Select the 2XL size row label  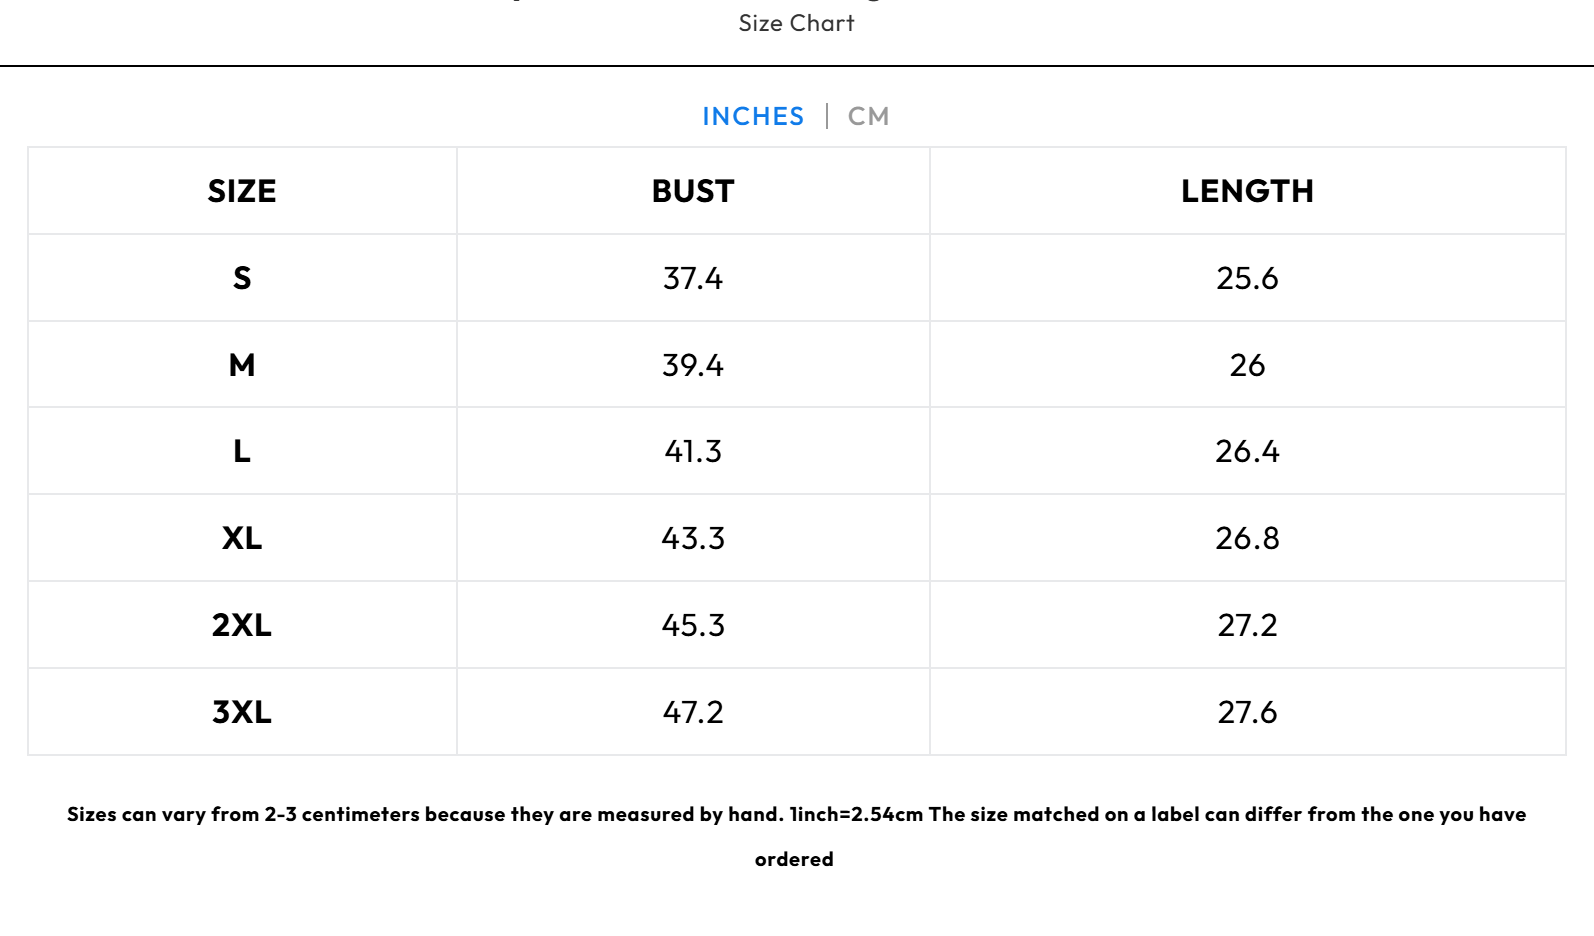[242, 625]
